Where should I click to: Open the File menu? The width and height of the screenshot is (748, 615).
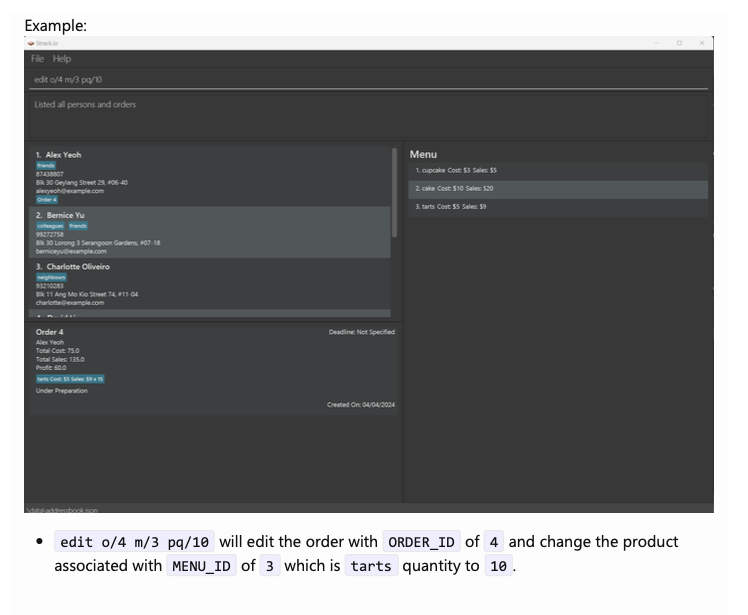[x=37, y=59]
